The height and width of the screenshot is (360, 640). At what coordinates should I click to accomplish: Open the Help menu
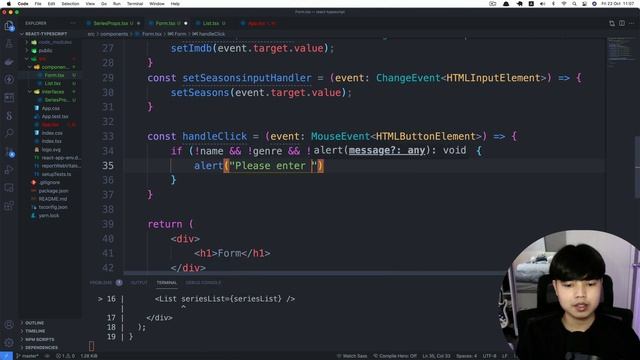[x=175, y=4]
